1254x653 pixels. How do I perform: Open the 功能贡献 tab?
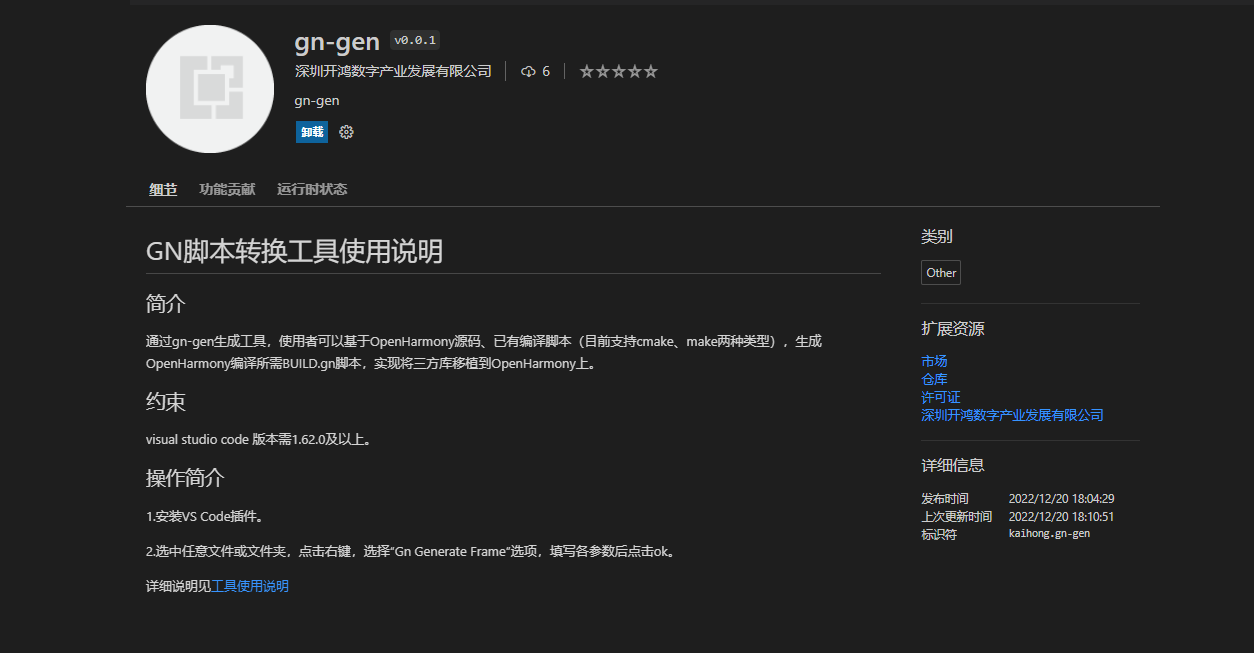point(227,189)
